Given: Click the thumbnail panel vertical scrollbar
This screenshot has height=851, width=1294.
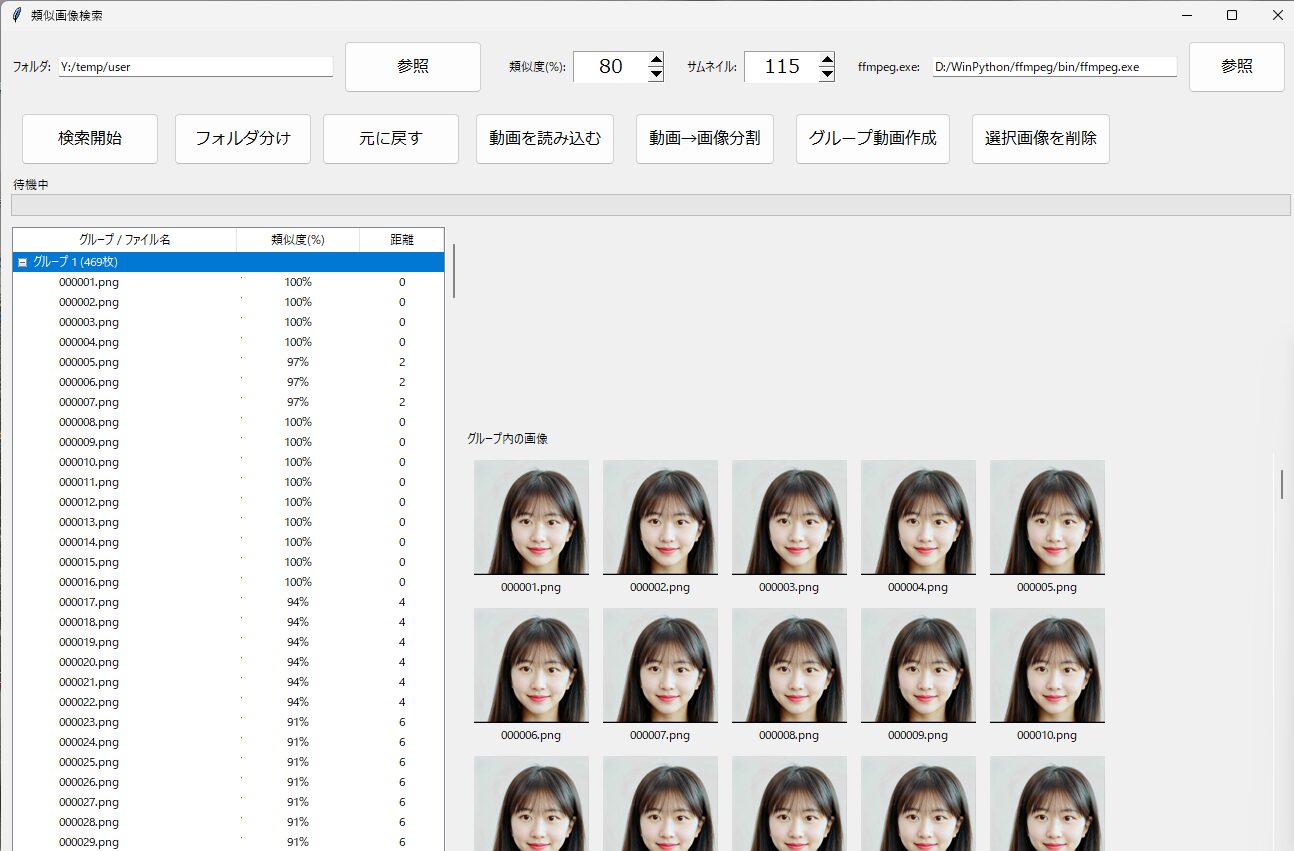Looking at the screenshot, I should 1281,483.
